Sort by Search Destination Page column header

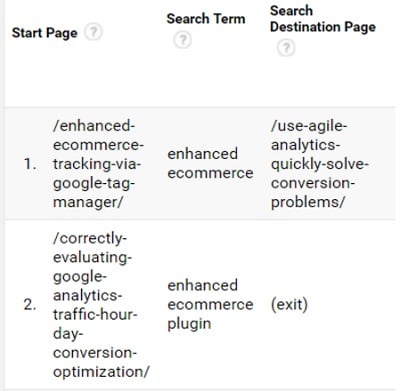click(x=323, y=19)
